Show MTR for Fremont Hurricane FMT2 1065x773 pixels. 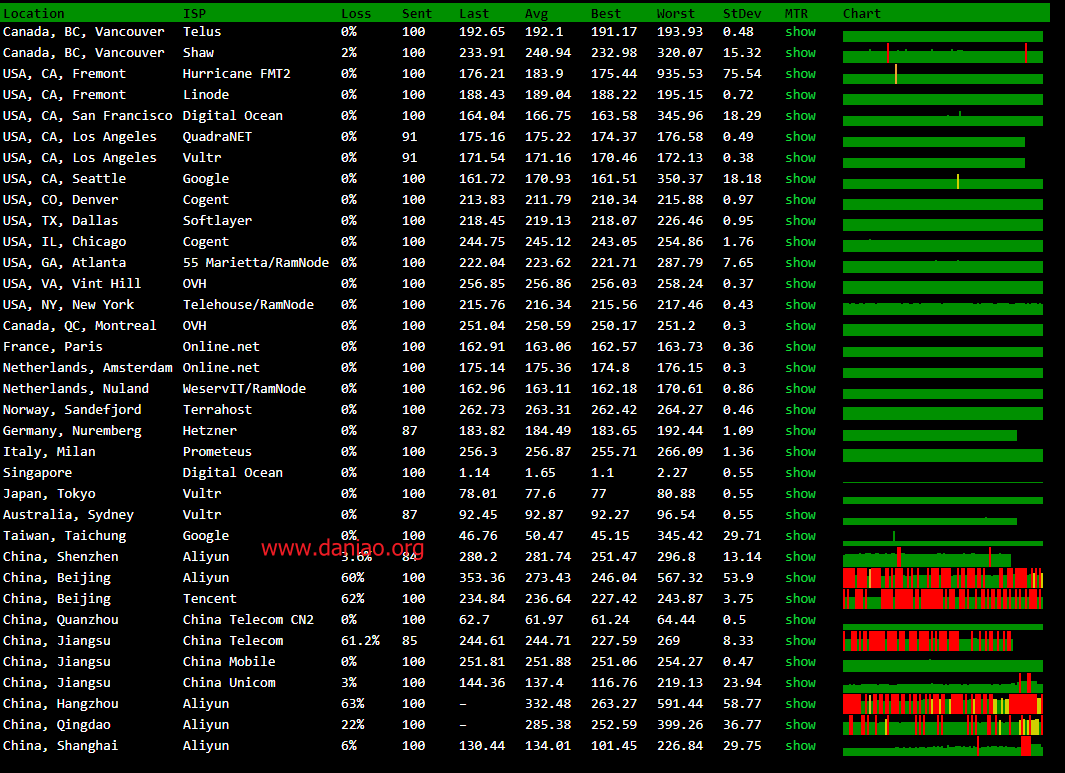point(800,74)
